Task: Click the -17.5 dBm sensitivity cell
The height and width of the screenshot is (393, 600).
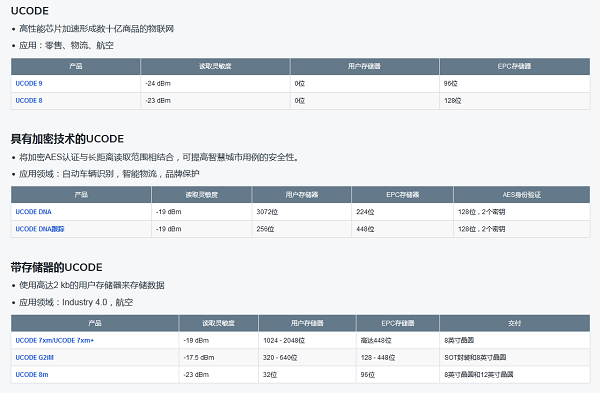Action: [x=218, y=357]
